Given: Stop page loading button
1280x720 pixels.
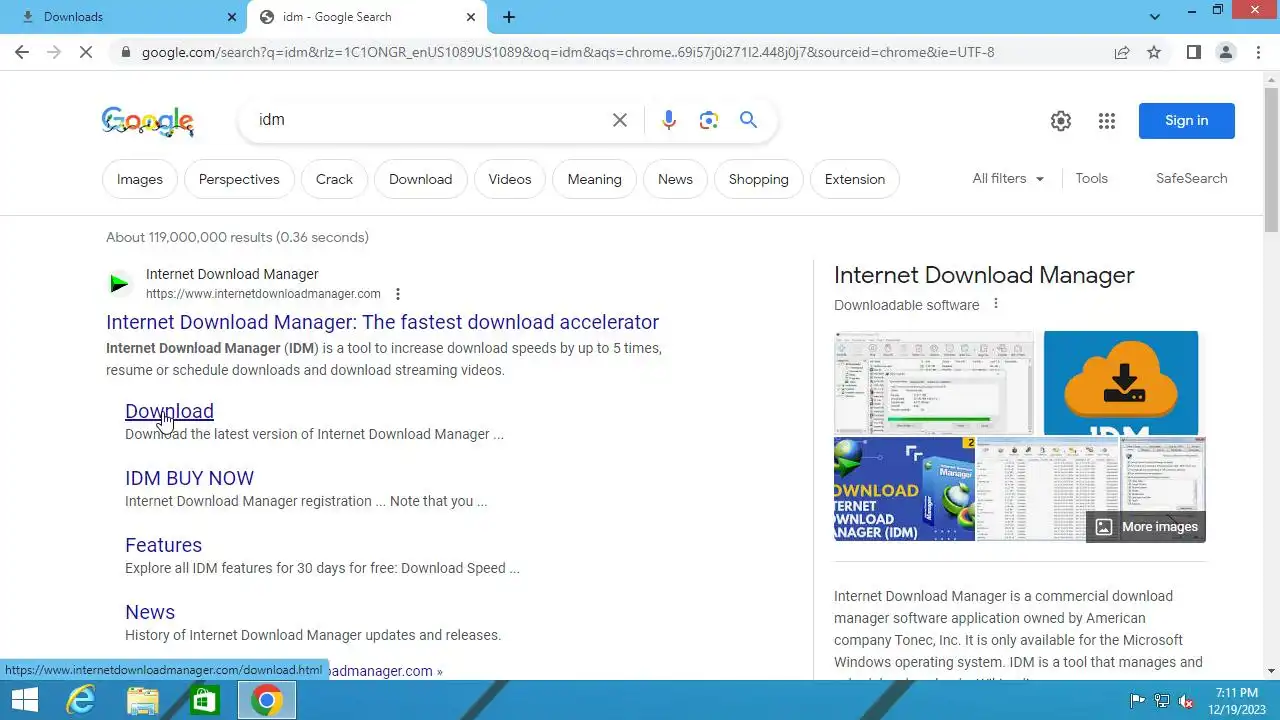Looking at the screenshot, I should click(x=86, y=52).
